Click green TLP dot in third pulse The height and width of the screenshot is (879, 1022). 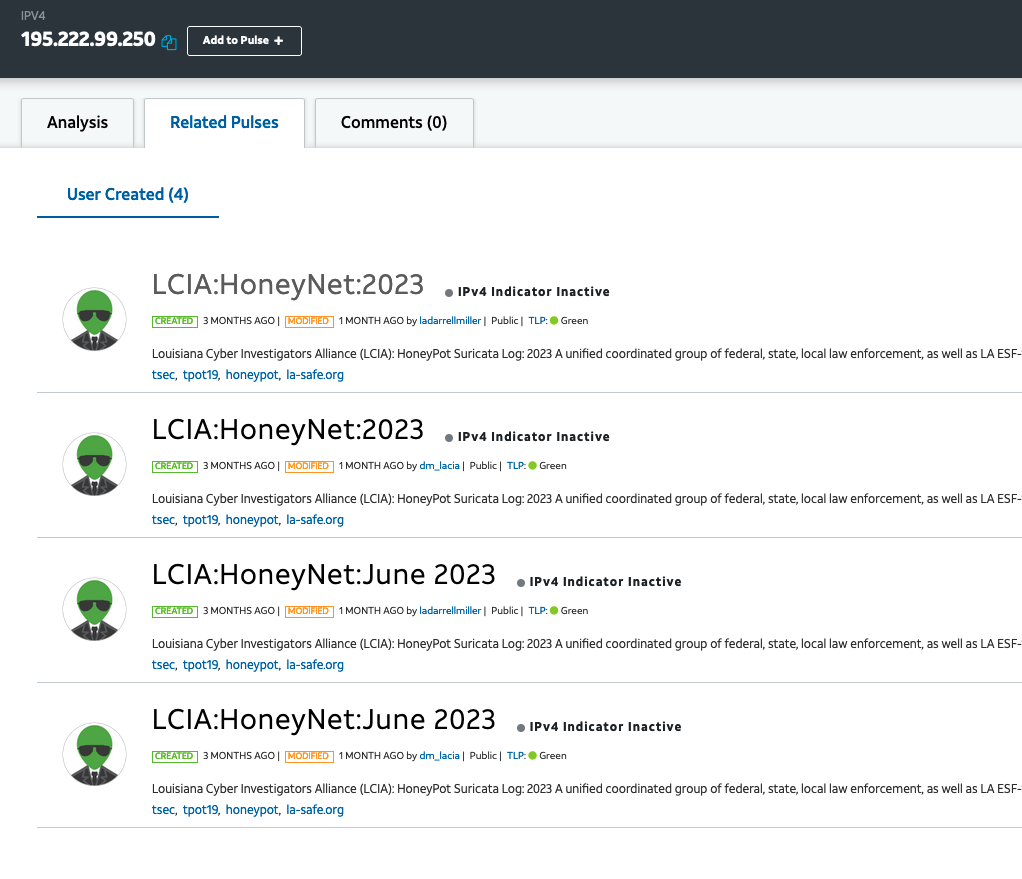coord(554,611)
